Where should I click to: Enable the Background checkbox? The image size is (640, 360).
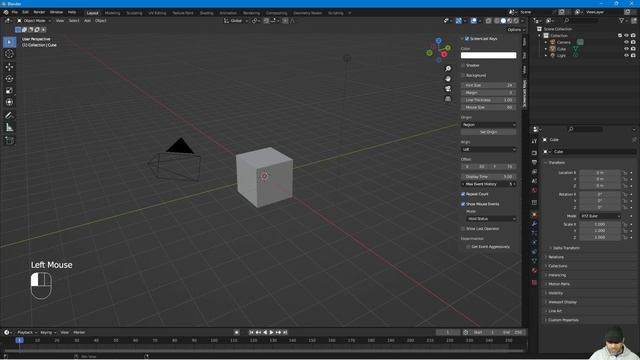click(x=463, y=76)
